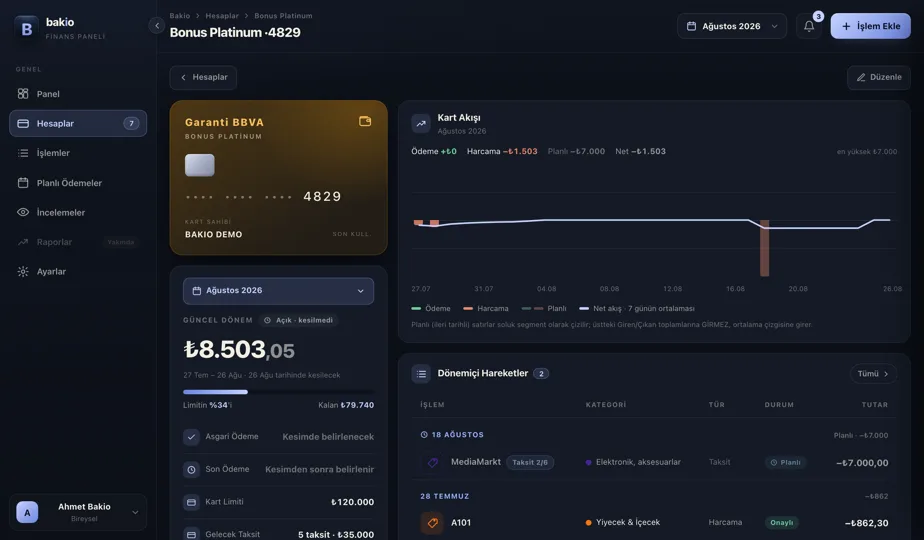Click the Kart Limiti card icon
The height and width of the screenshot is (540, 924).
191,502
